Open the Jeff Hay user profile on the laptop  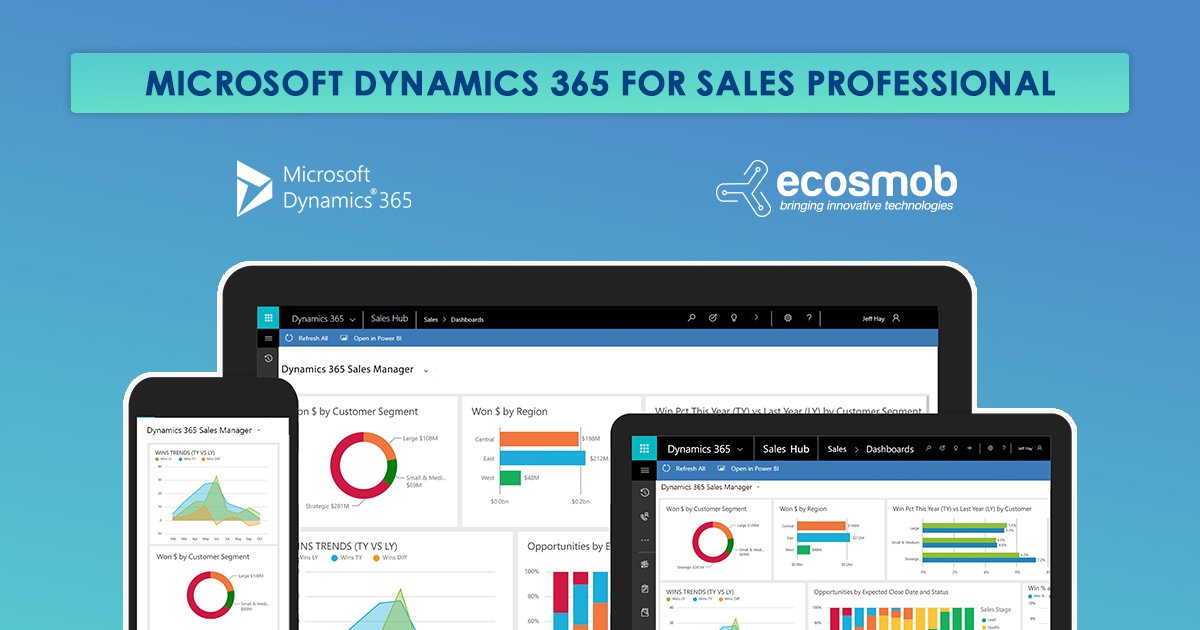[896, 318]
